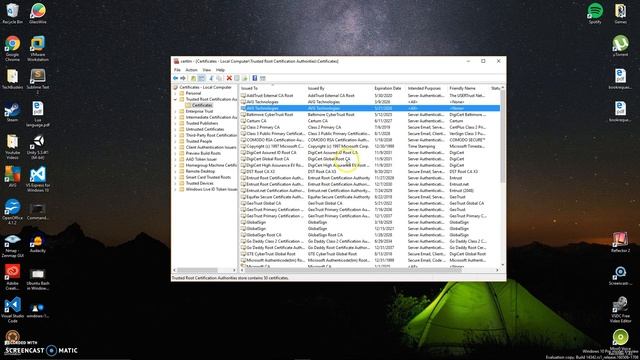The image size is (640, 360).
Task: Open the Help menu
Action: 220,70
